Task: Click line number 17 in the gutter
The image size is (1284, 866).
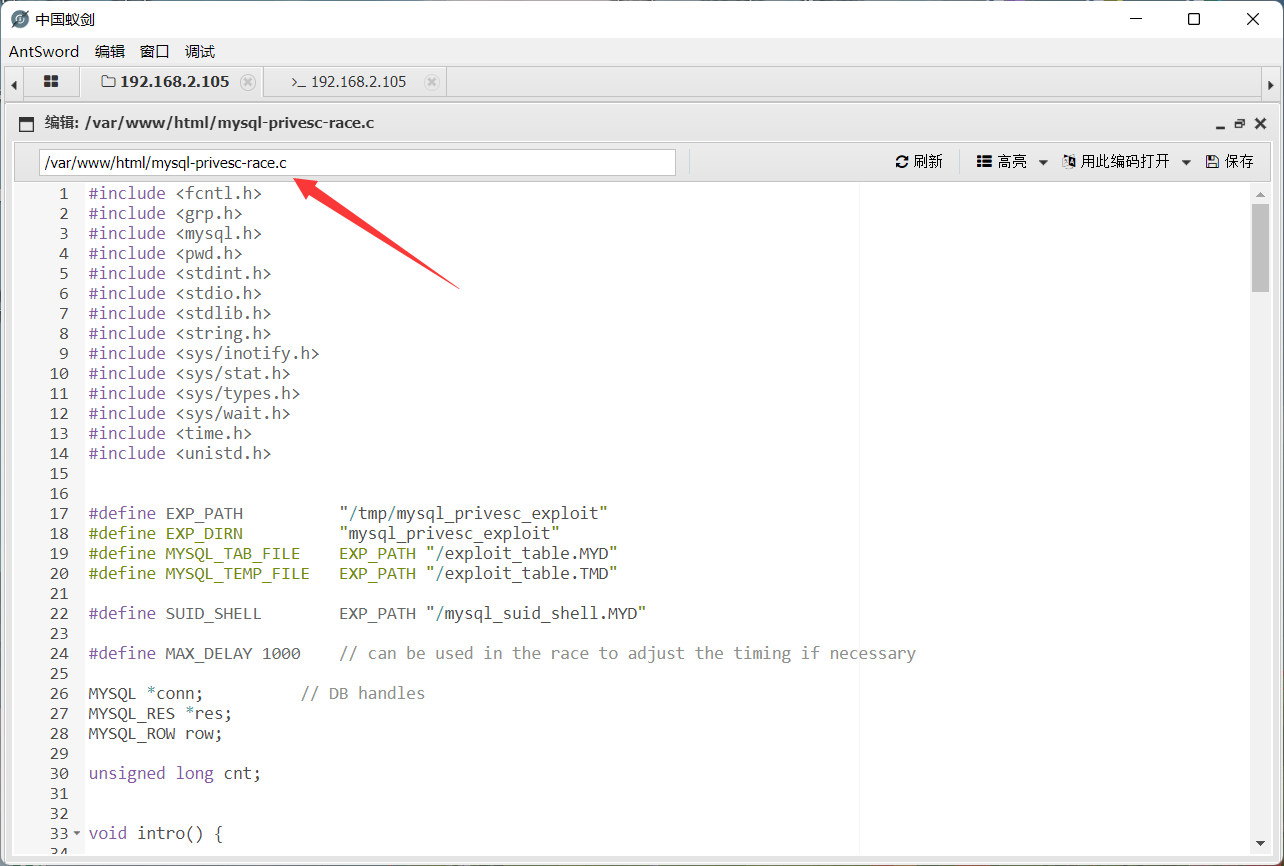Action: [59, 513]
